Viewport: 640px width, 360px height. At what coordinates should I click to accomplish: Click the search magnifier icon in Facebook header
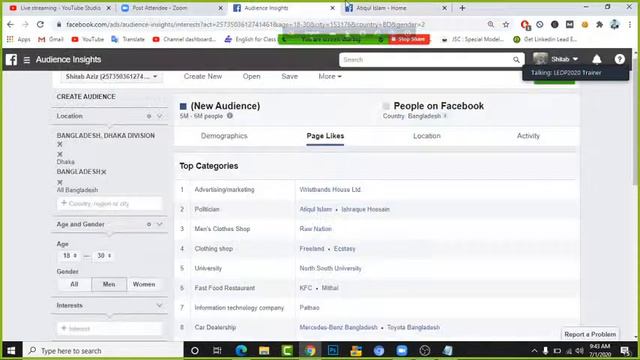tap(516, 60)
